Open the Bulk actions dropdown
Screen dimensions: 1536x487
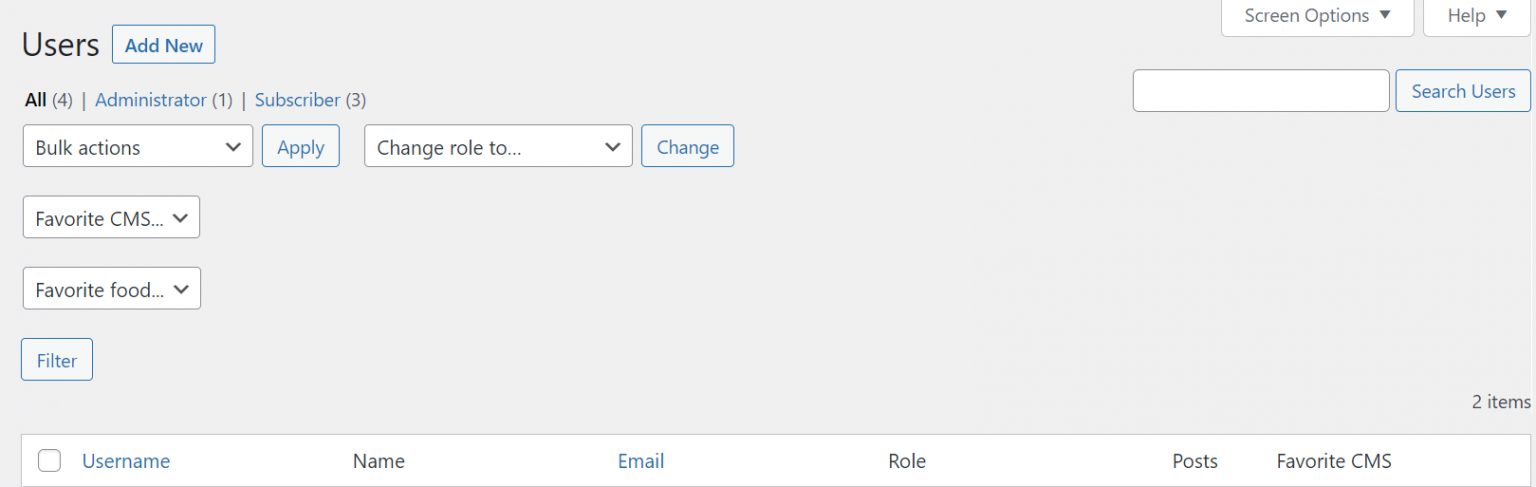[137, 146]
